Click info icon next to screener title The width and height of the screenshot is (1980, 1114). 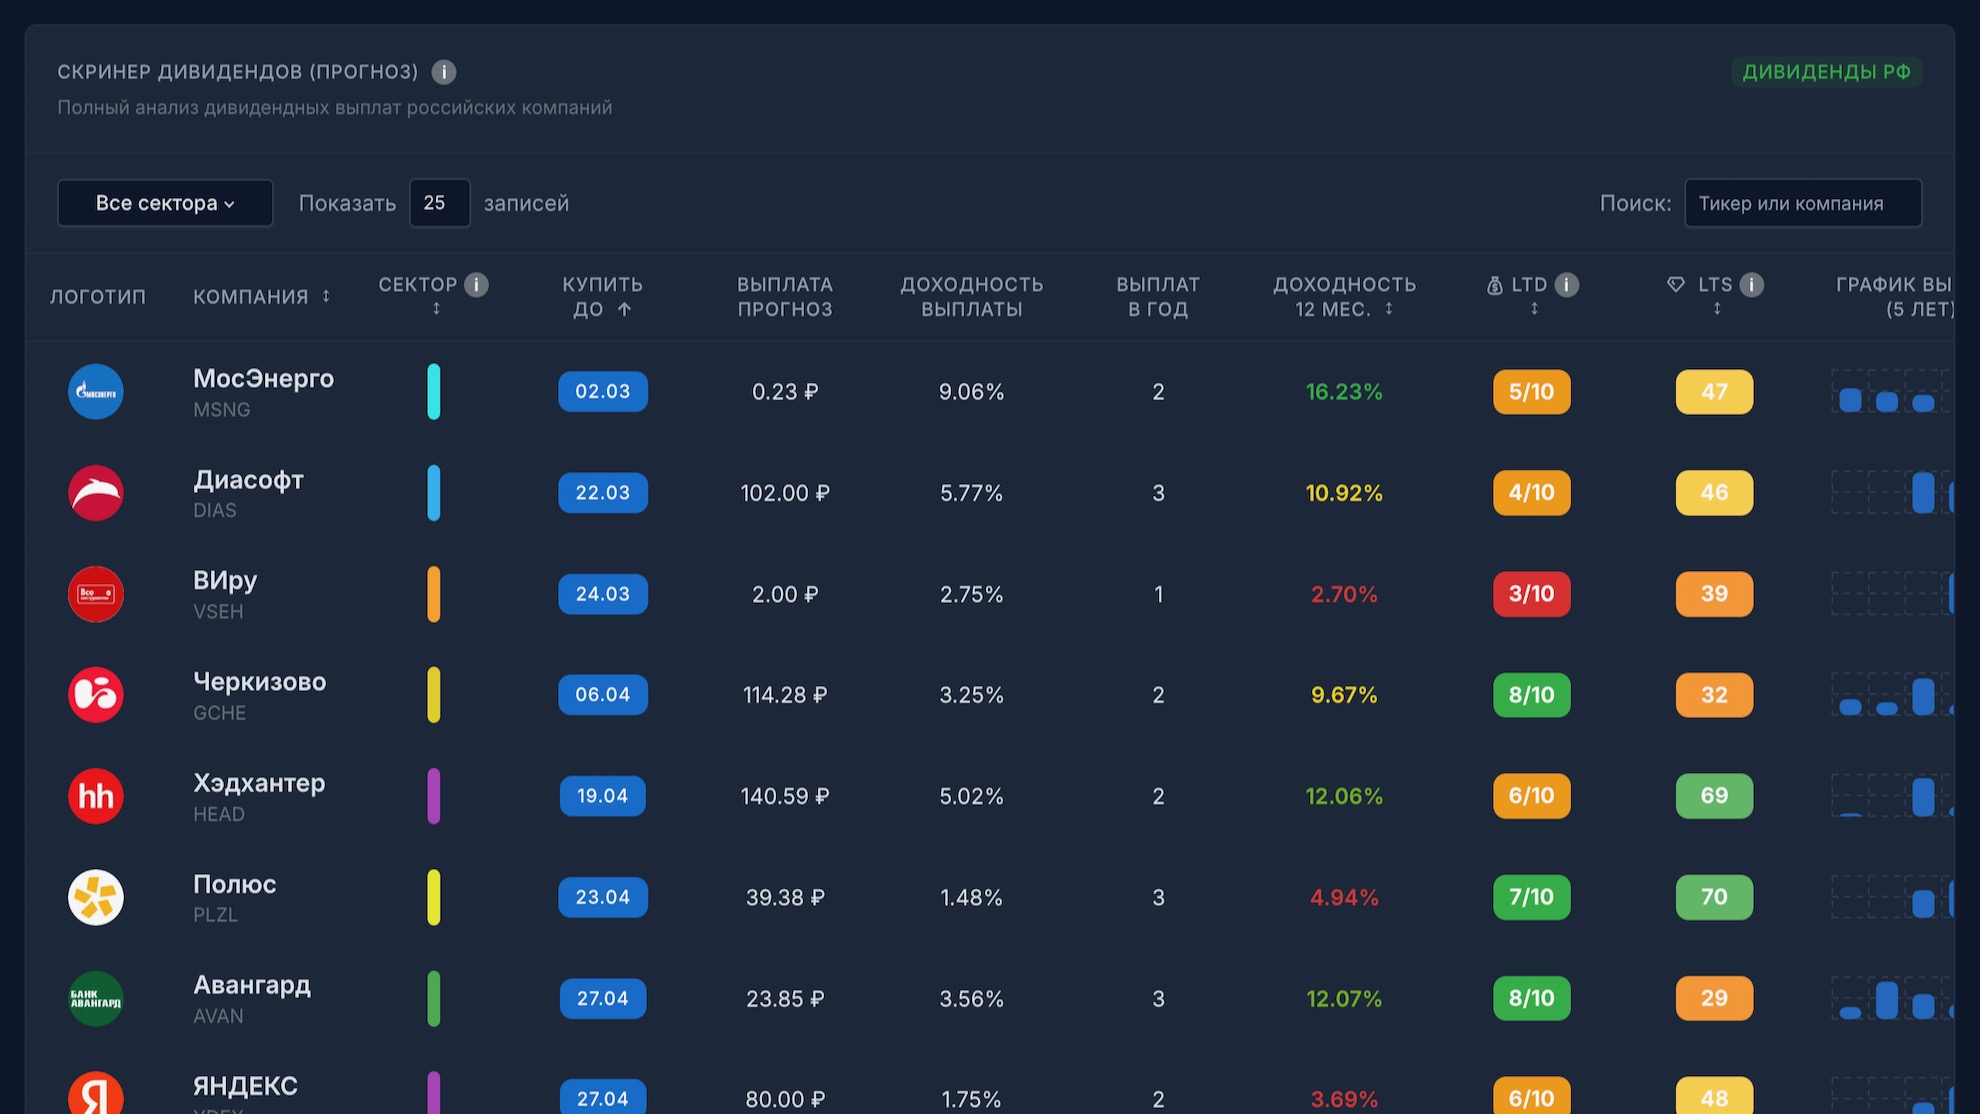444,72
